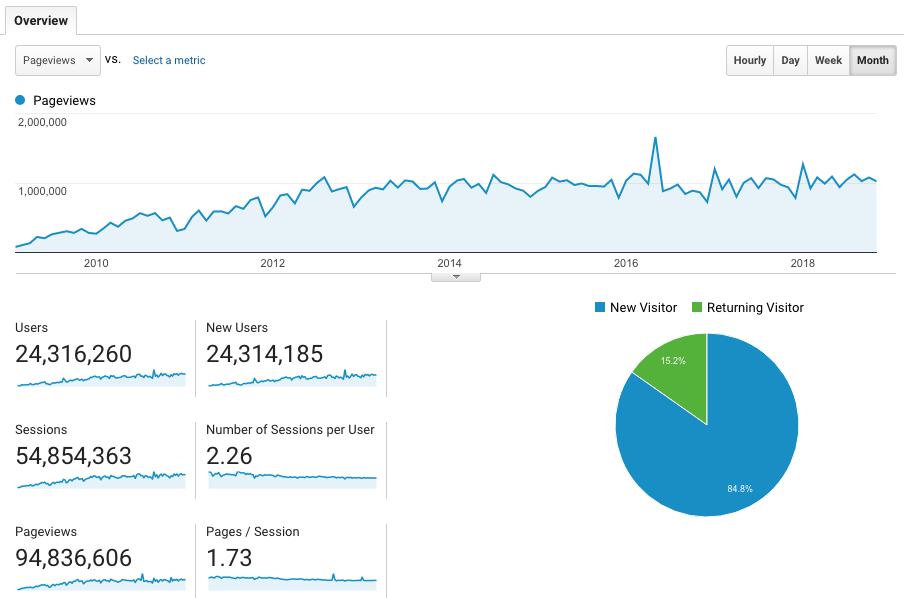This screenshot has height=598, width=904.
Task: Open the Pageviews metric dropdown
Action: pyautogui.click(x=58, y=60)
